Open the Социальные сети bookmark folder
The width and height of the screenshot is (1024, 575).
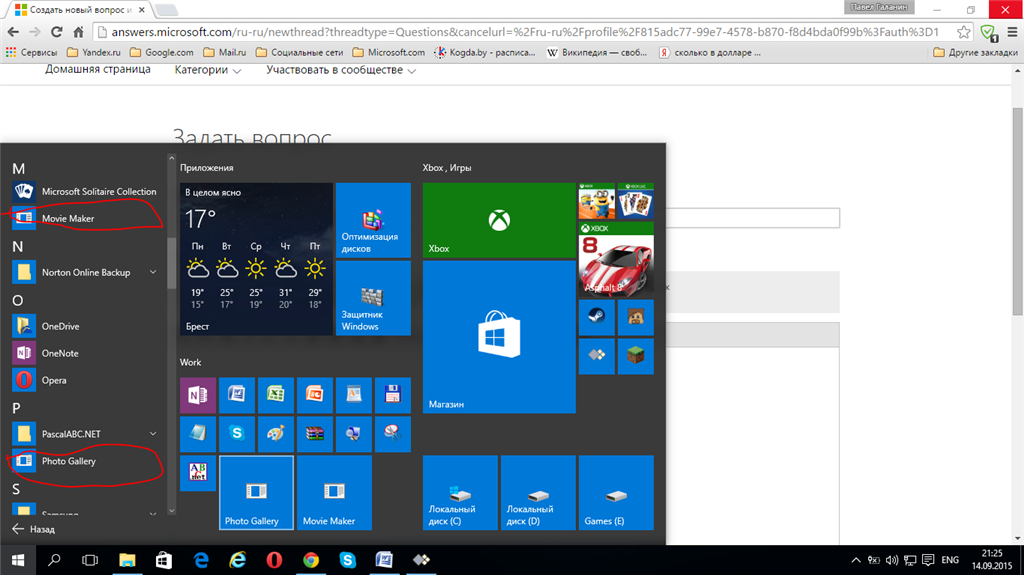(x=299, y=52)
